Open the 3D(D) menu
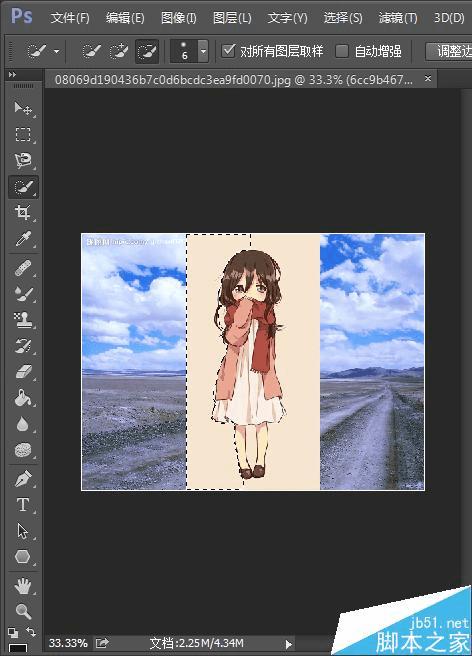Viewport: 472px width, 656px height. pyautogui.click(x=449, y=18)
